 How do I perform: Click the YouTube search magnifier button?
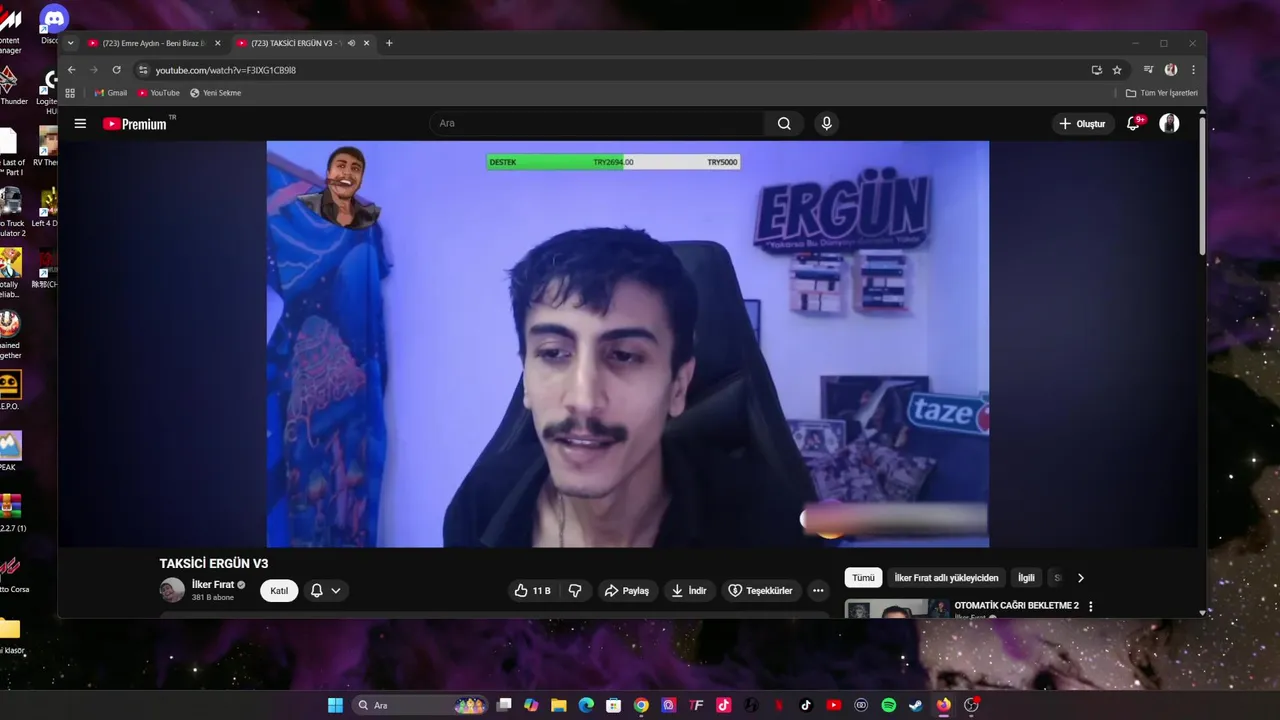784,123
